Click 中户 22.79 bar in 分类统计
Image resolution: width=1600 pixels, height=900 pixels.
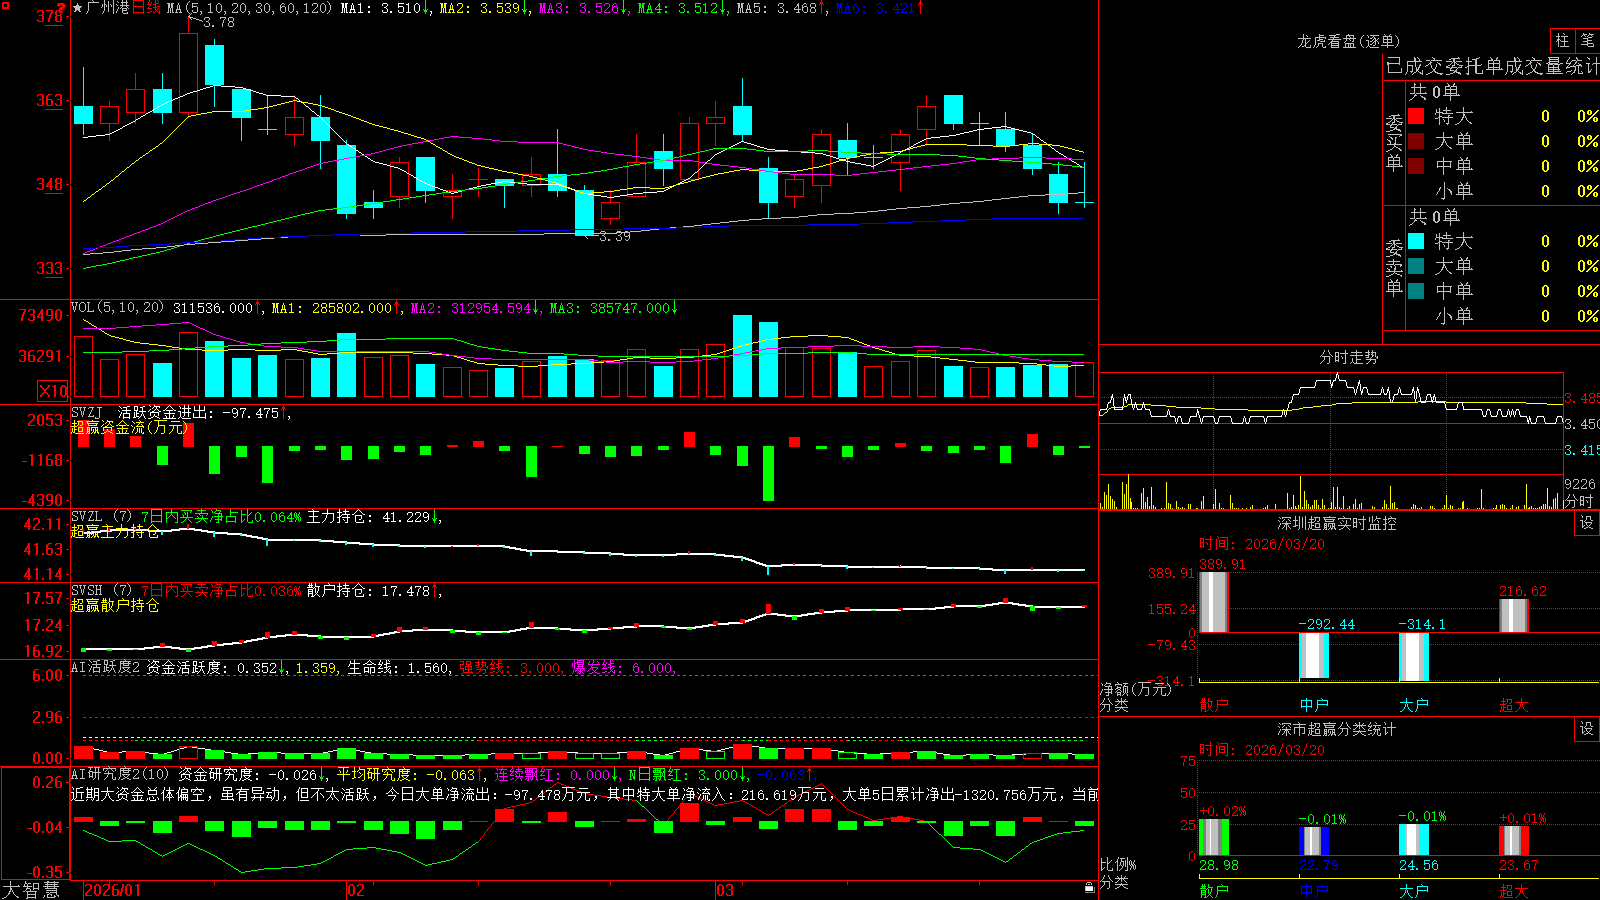[1313, 841]
